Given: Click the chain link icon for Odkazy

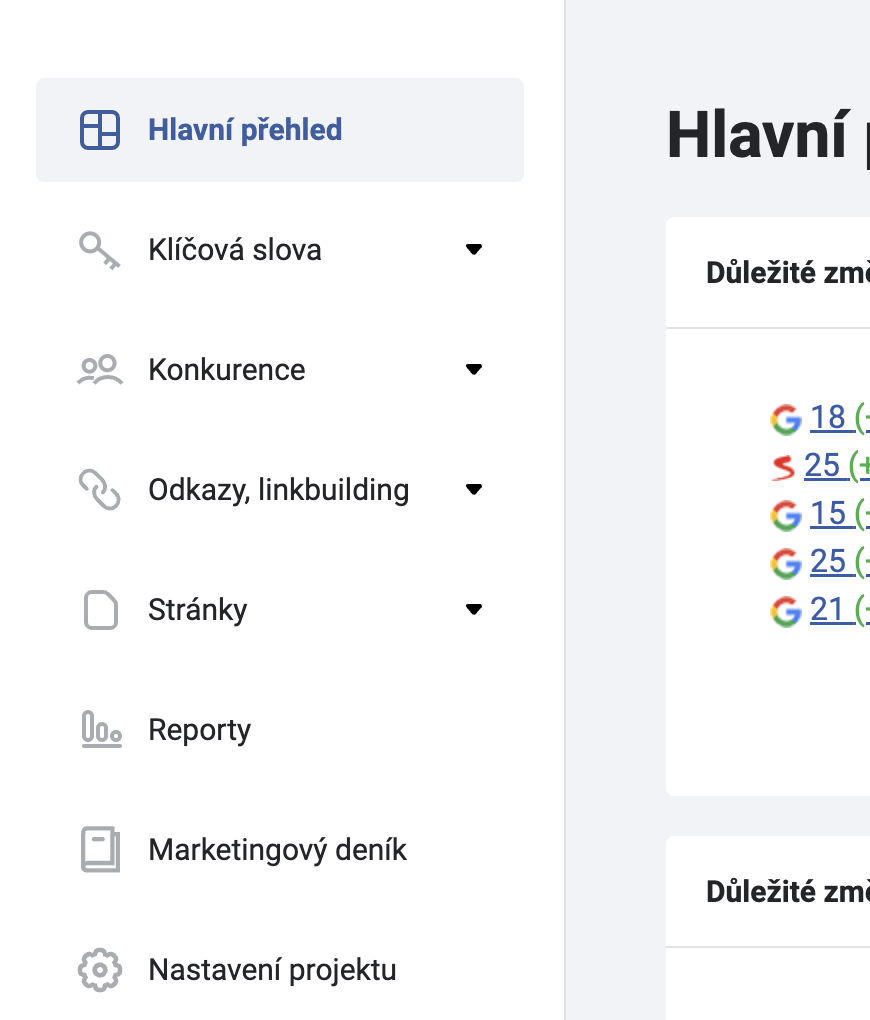Looking at the screenshot, I should [x=100, y=490].
